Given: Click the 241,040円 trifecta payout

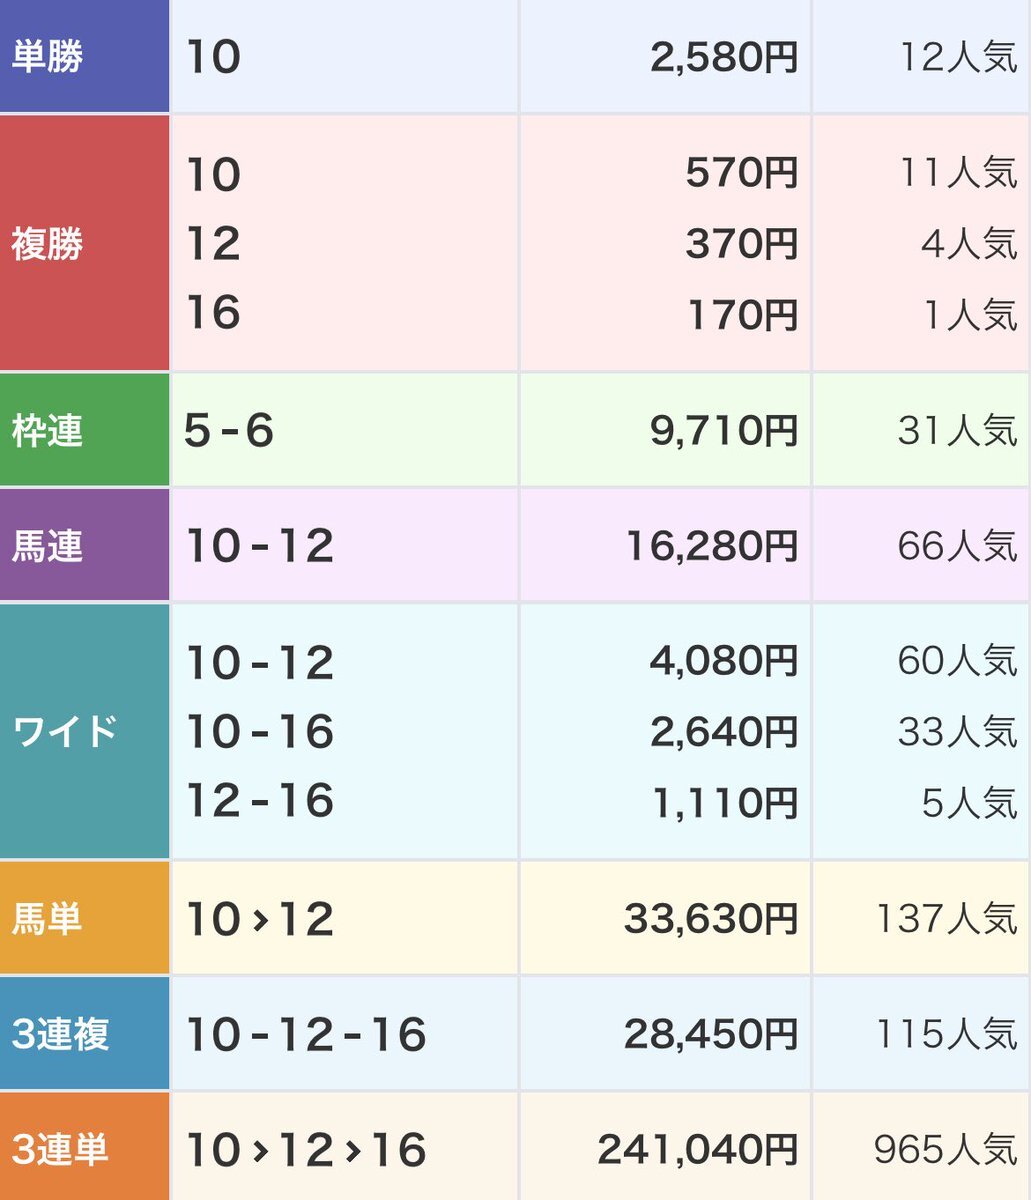Looking at the screenshot, I should pyautogui.click(x=698, y=1150).
